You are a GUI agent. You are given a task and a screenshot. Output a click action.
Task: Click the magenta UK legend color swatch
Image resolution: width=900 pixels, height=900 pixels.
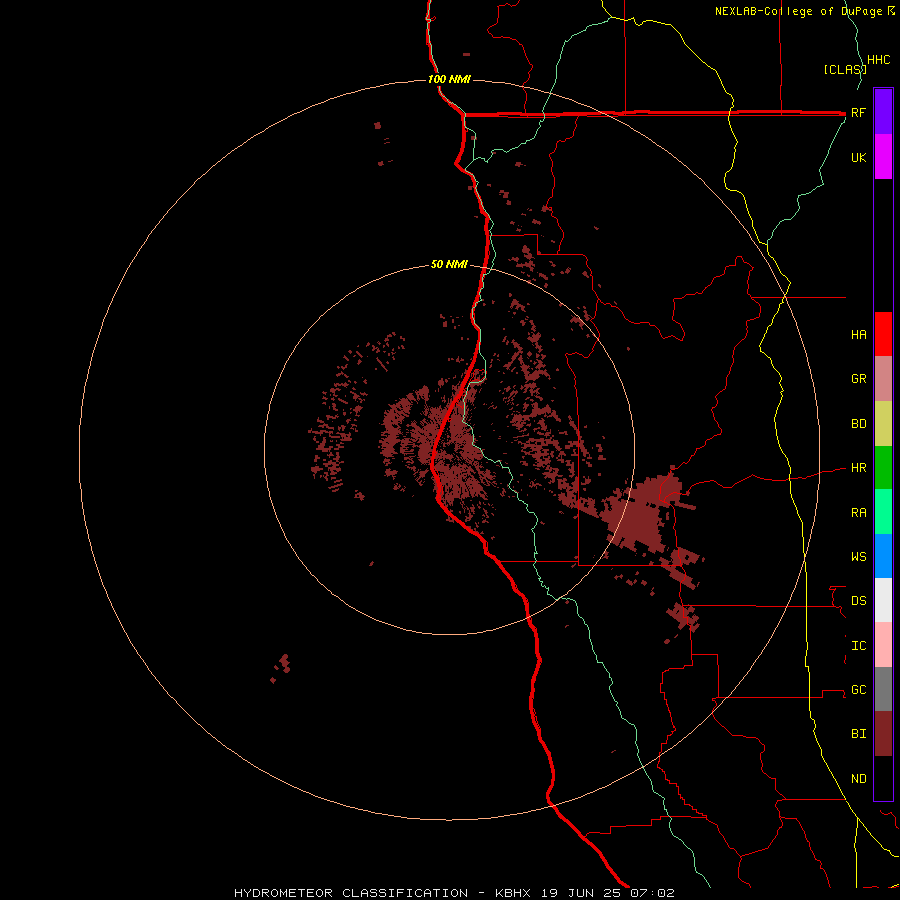(x=883, y=157)
